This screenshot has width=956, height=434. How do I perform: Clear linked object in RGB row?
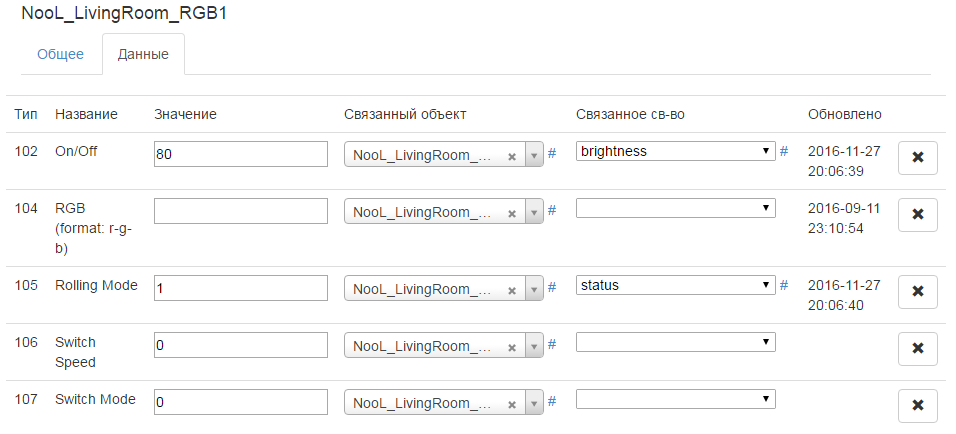[x=512, y=212]
